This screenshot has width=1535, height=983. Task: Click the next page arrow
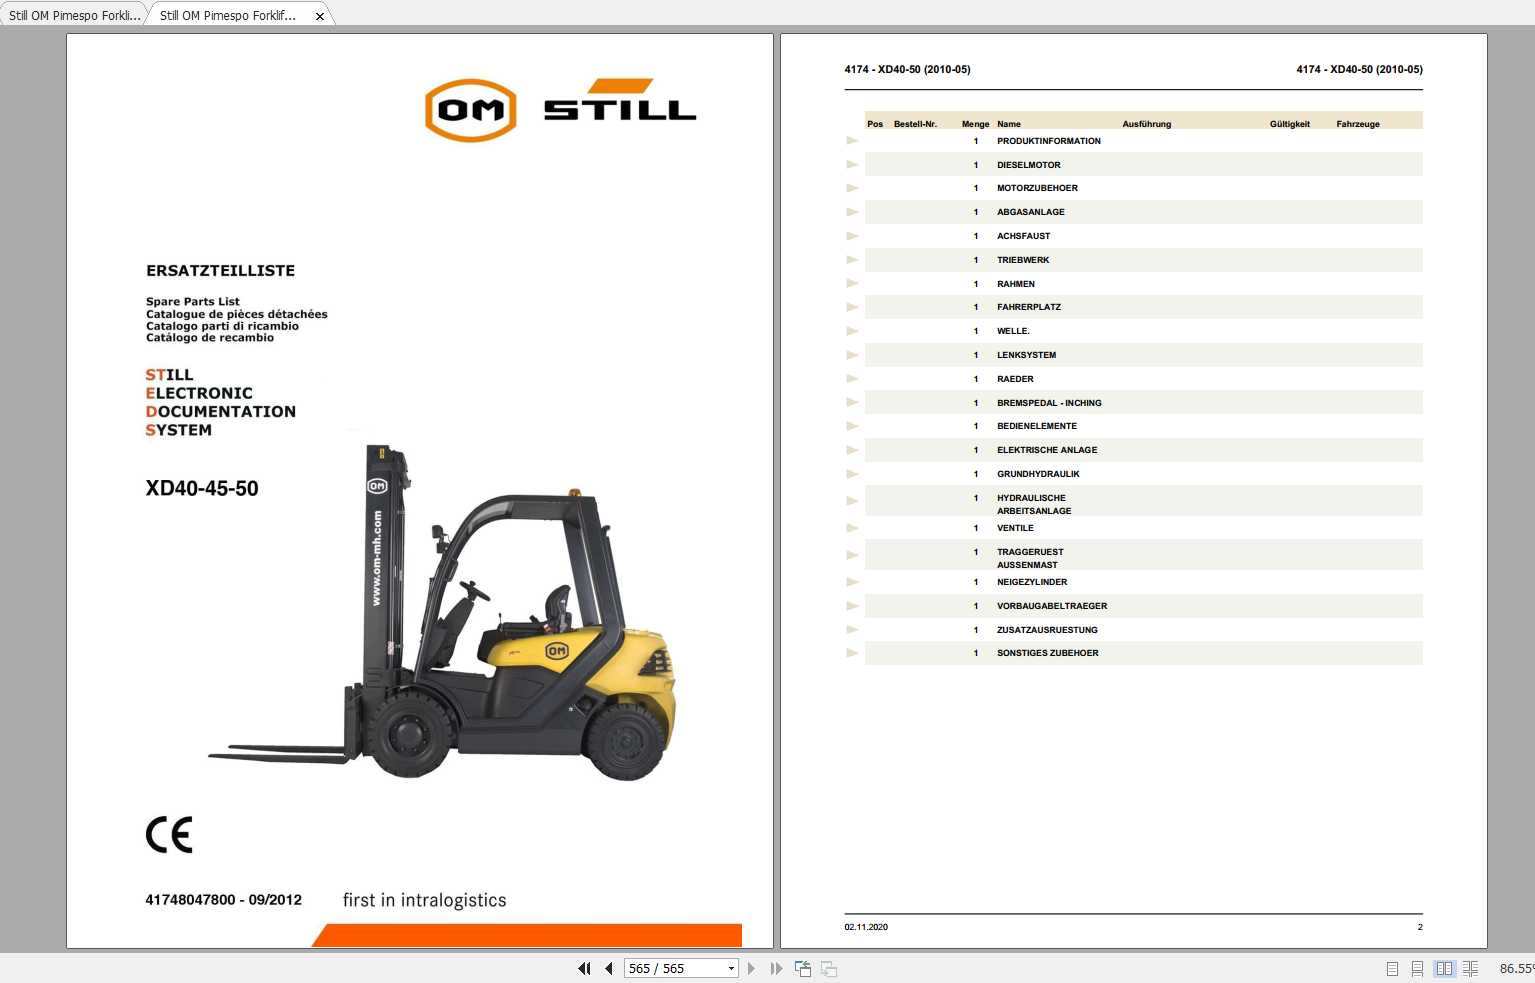752,968
